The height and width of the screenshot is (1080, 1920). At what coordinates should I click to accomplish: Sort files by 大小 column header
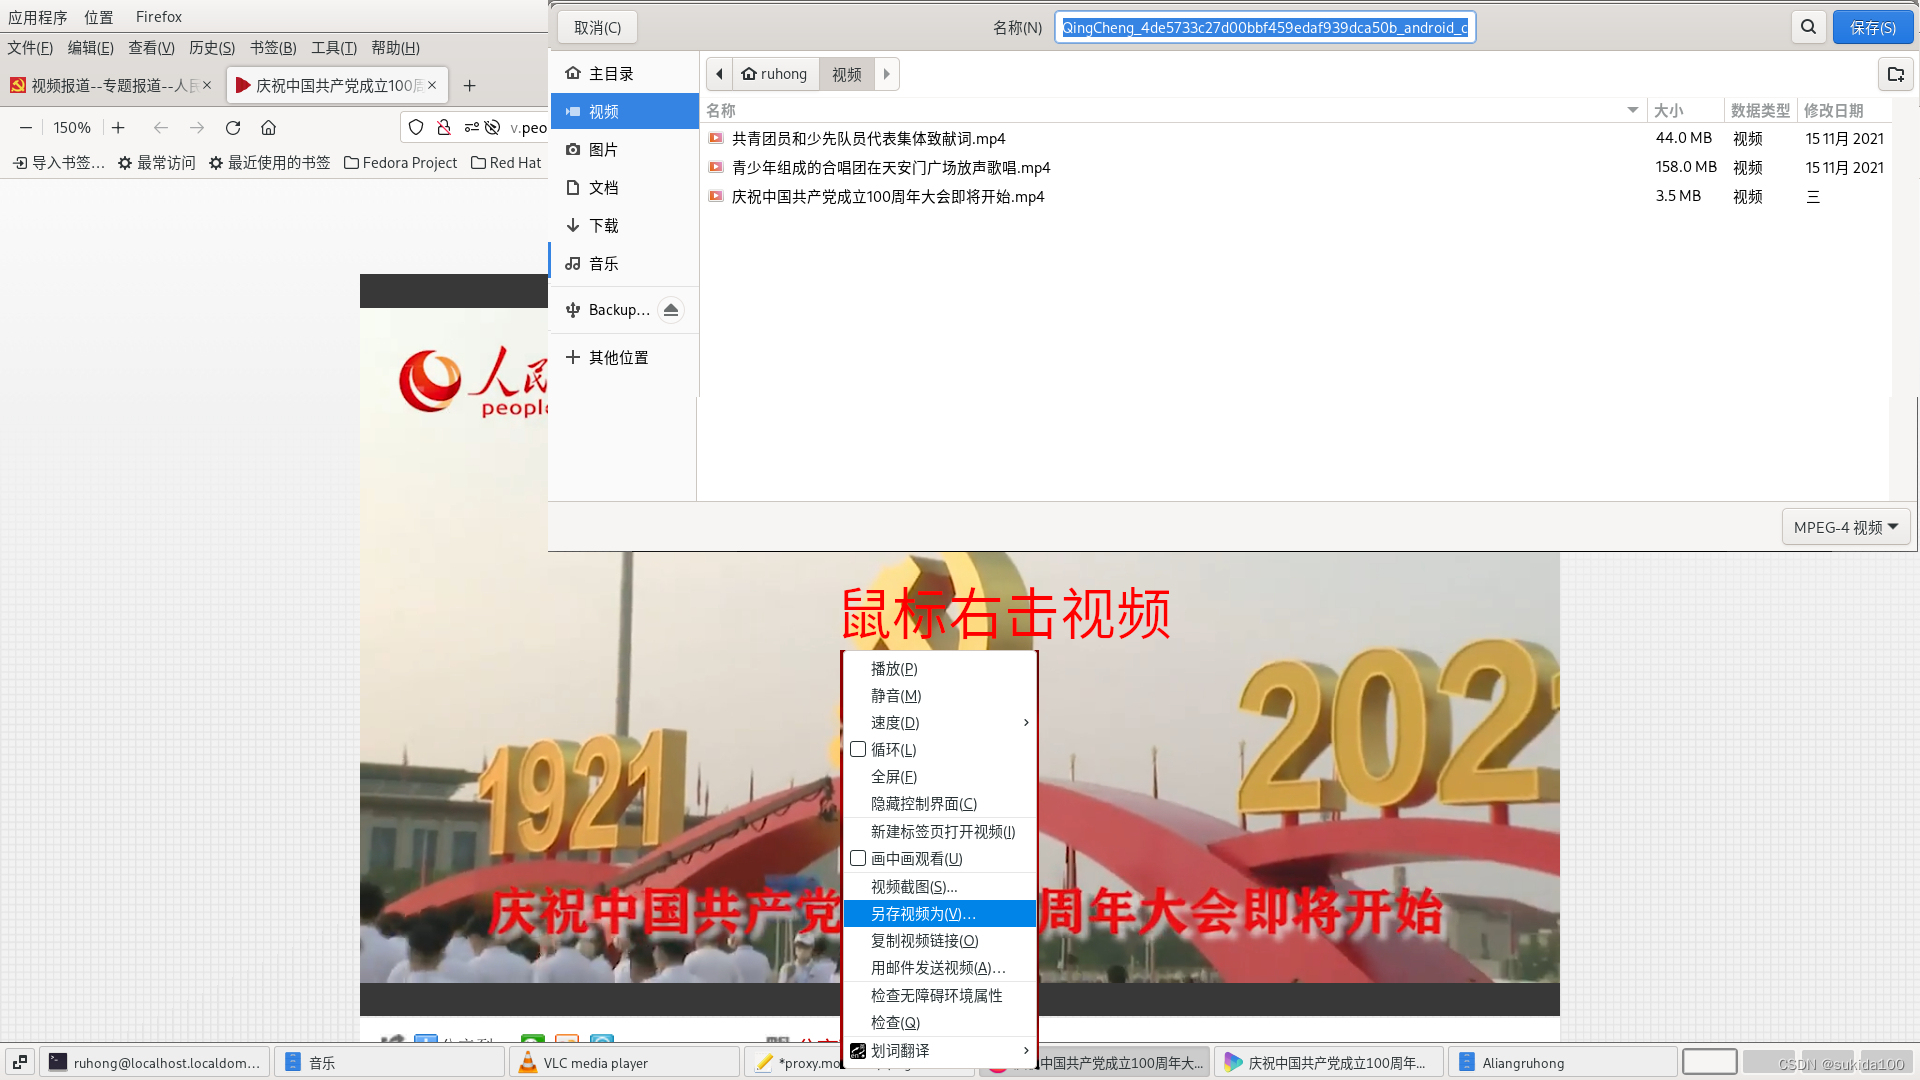(1686, 111)
